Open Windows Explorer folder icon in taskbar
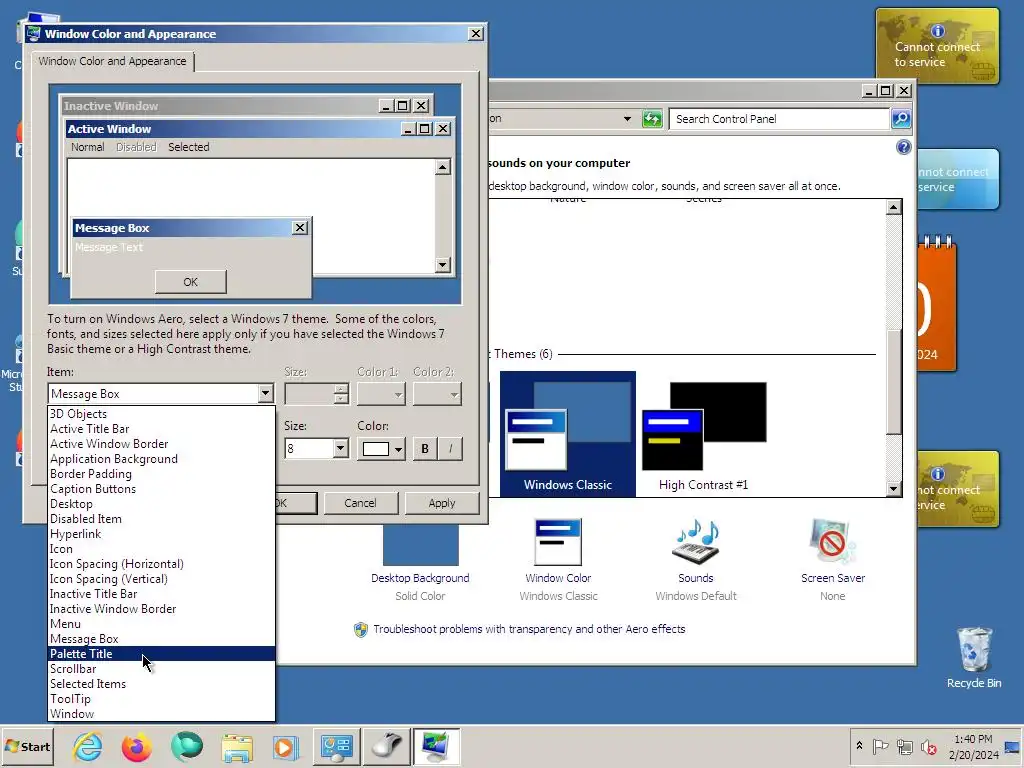 tap(237, 747)
